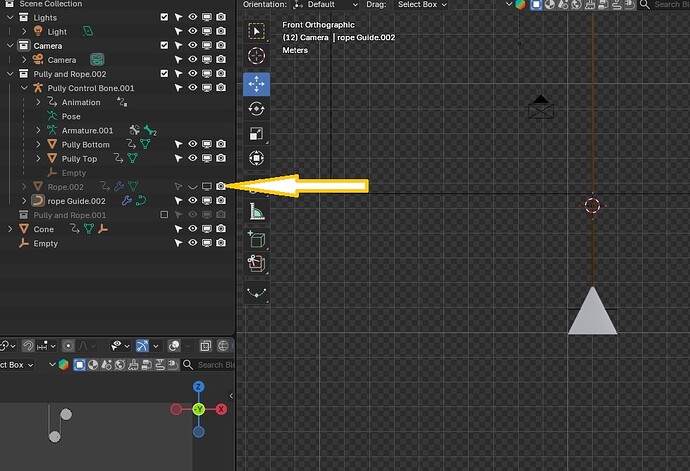The height and width of the screenshot is (471, 690).
Task: Uncheck the Lights collection checkbox
Action: coord(164,17)
